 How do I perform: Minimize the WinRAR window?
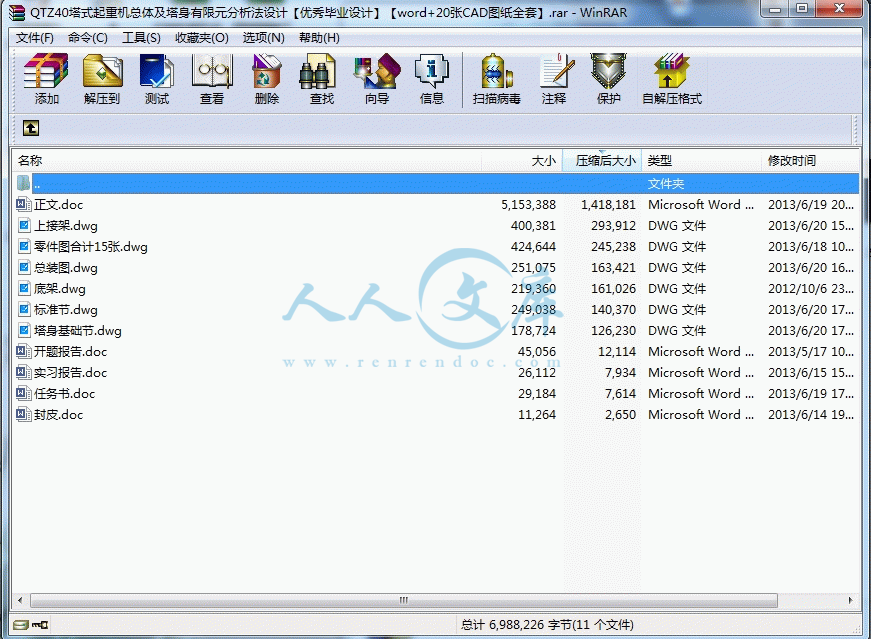pos(775,9)
